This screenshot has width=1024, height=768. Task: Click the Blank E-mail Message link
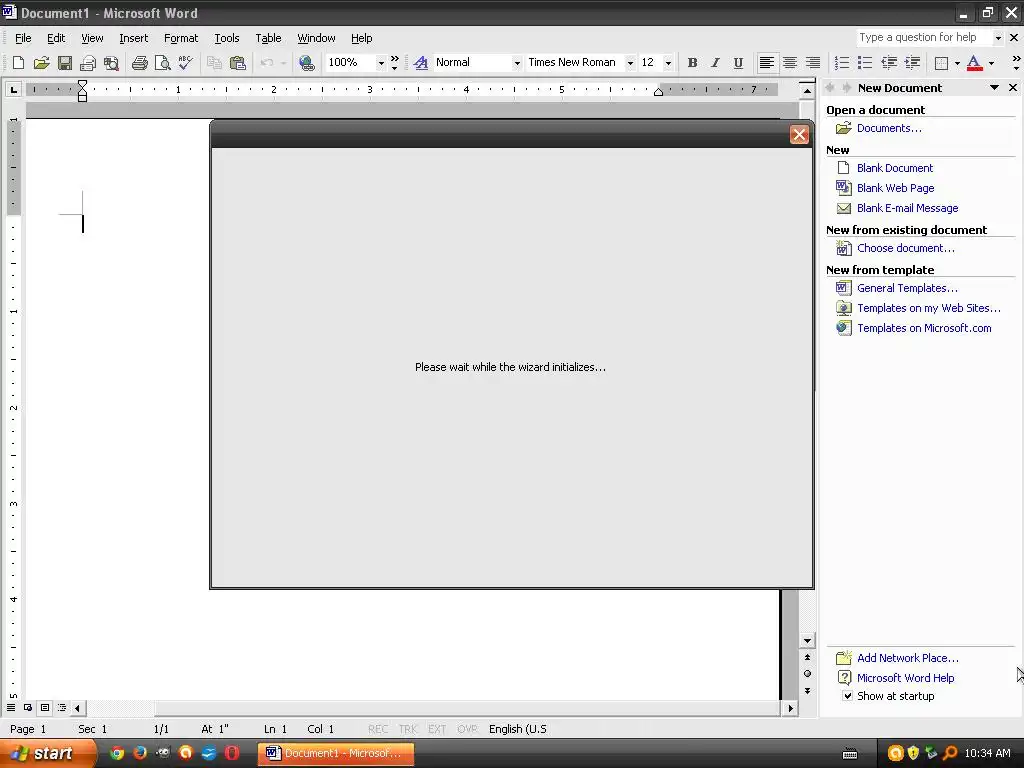click(908, 208)
